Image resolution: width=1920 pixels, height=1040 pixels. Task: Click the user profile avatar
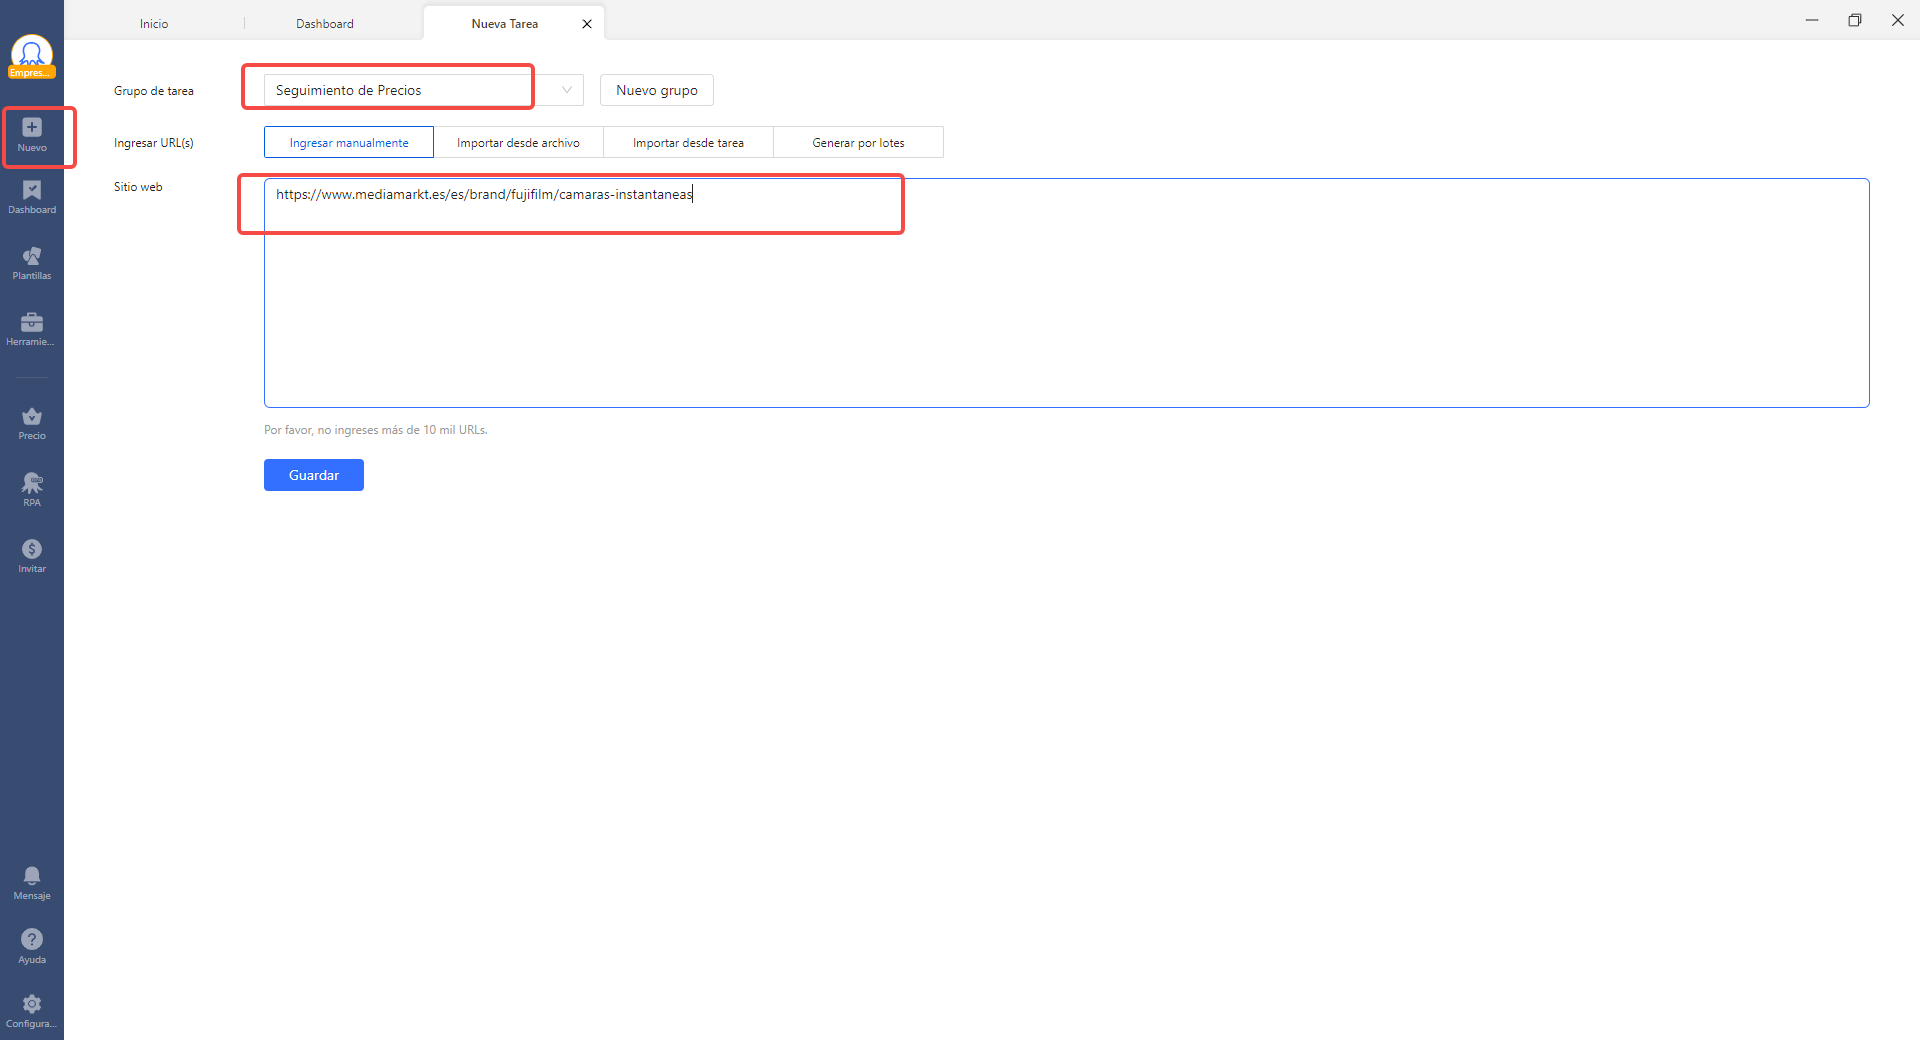[32, 54]
